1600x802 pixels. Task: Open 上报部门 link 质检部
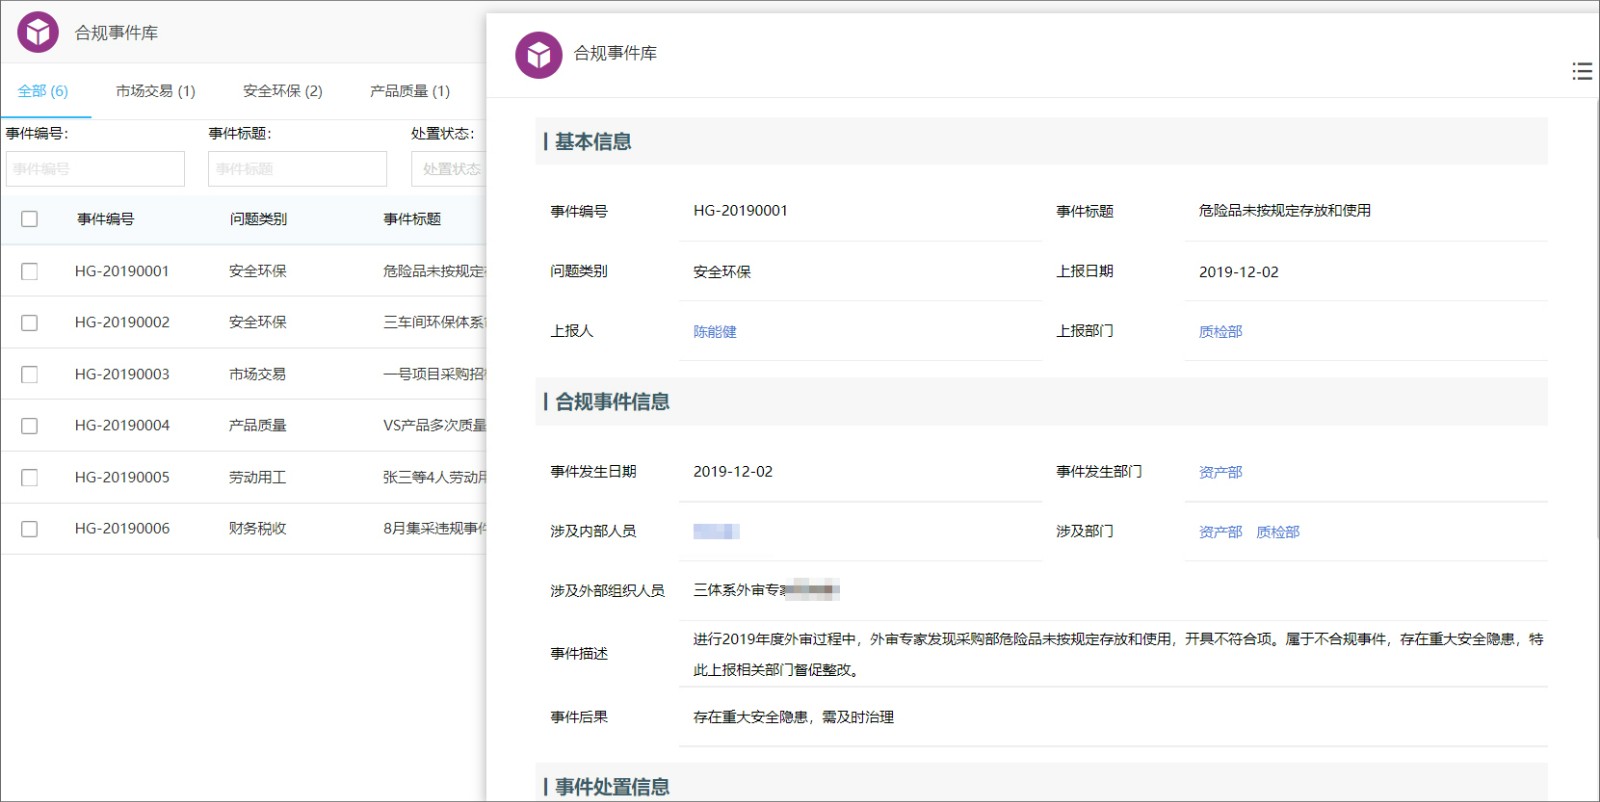click(1220, 332)
